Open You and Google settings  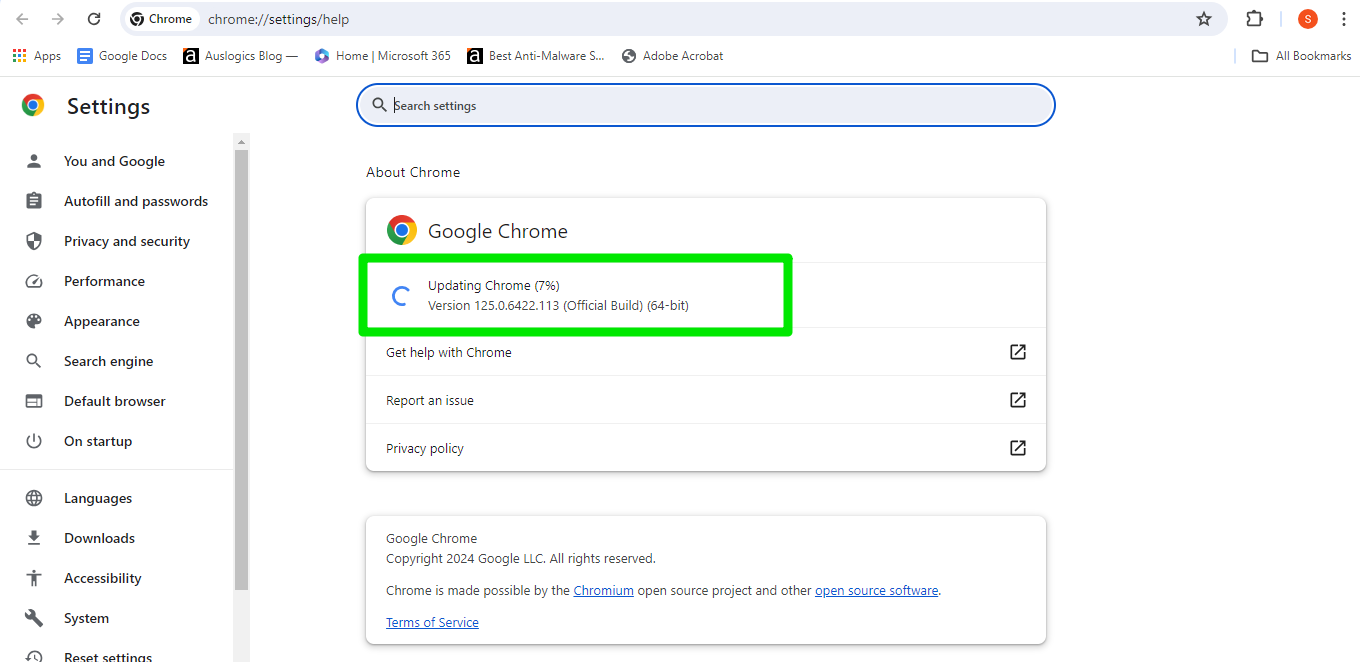114,161
